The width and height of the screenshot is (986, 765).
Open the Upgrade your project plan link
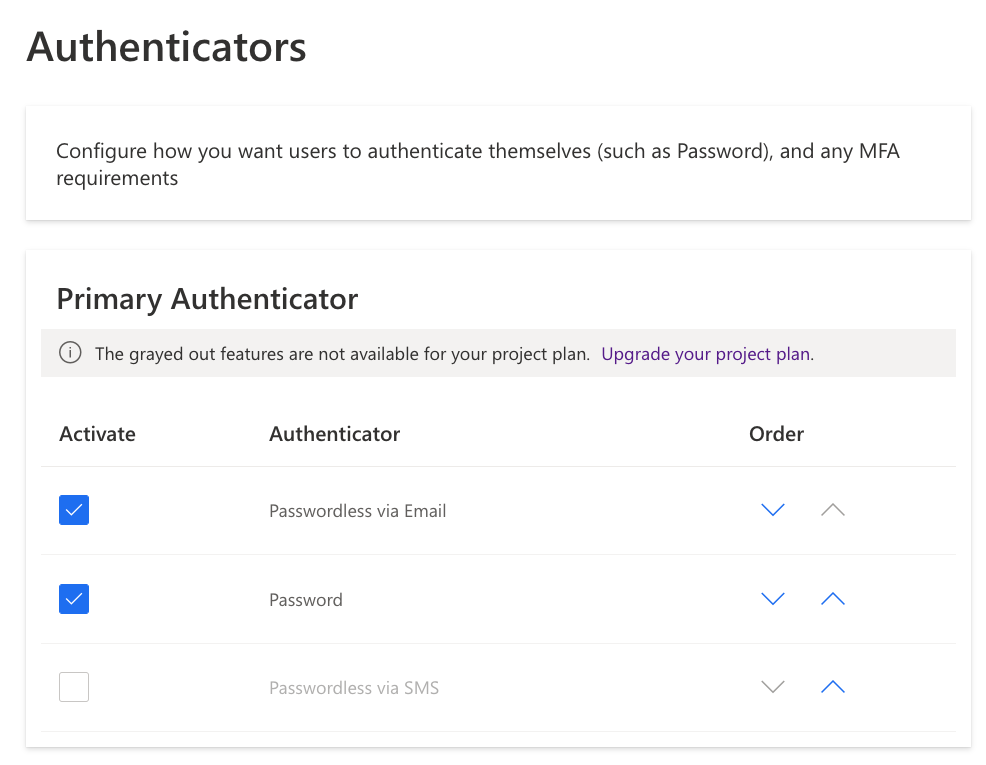click(705, 354)
